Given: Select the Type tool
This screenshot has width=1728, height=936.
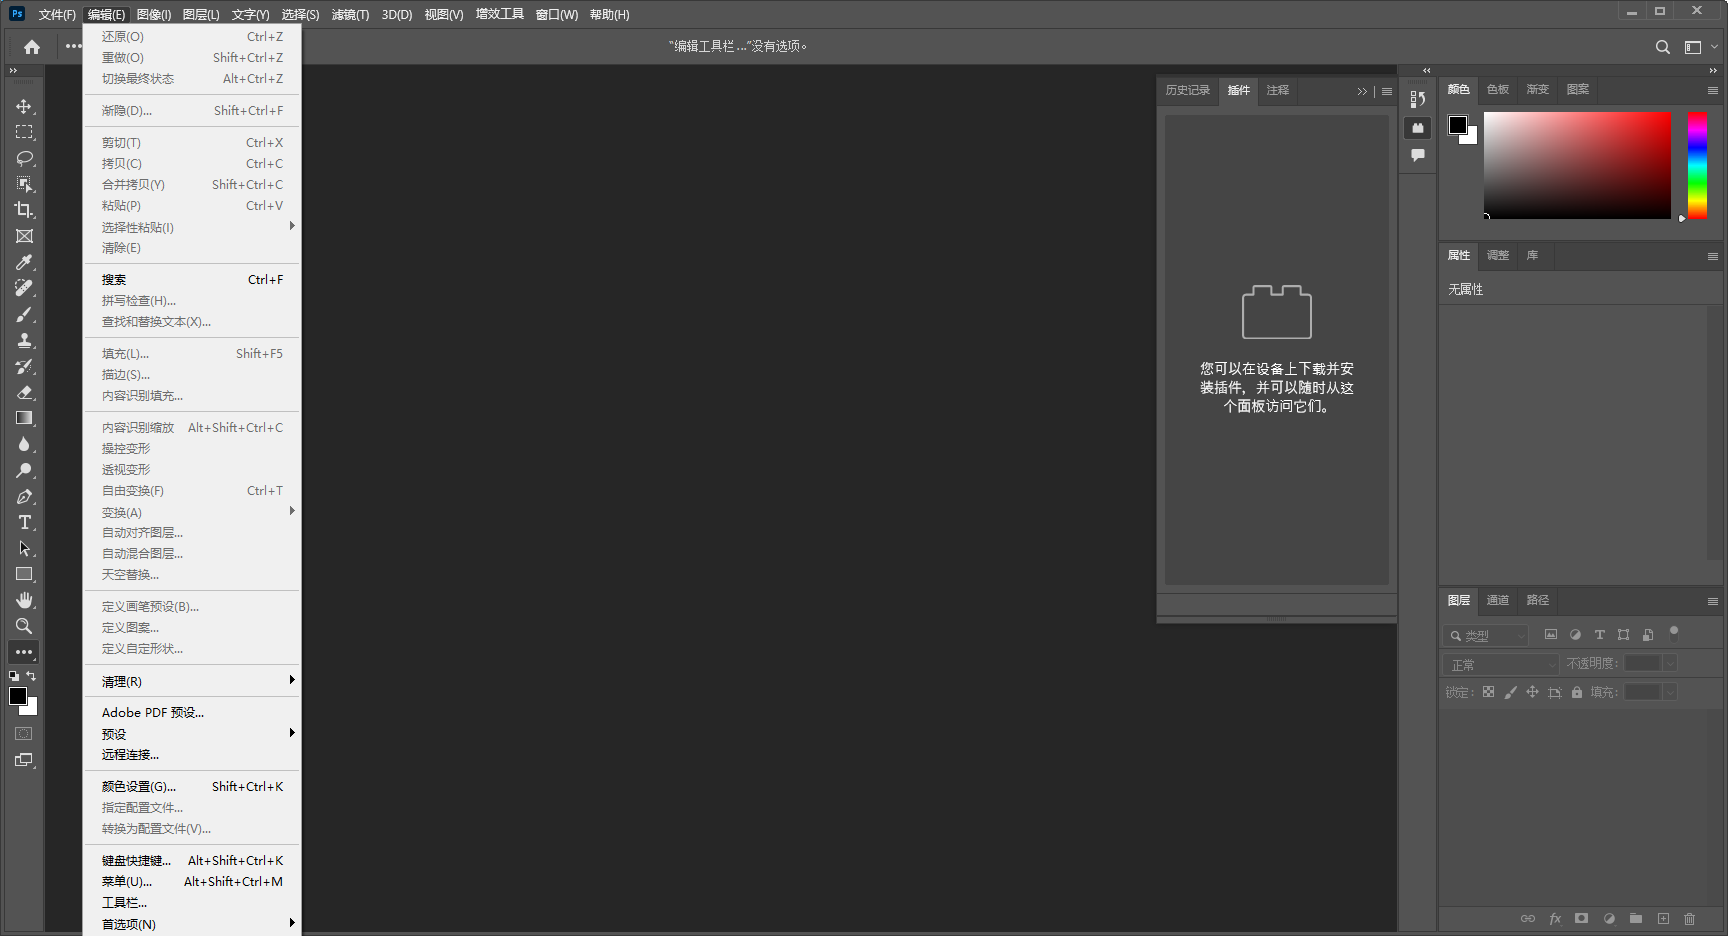Looking at the screenshot, I should pyautogui.click(x=25, y=522).
